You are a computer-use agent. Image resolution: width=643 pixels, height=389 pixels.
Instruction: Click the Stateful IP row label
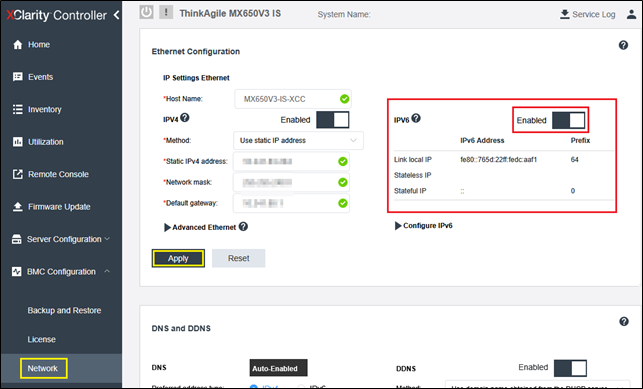tap(410, 191)
